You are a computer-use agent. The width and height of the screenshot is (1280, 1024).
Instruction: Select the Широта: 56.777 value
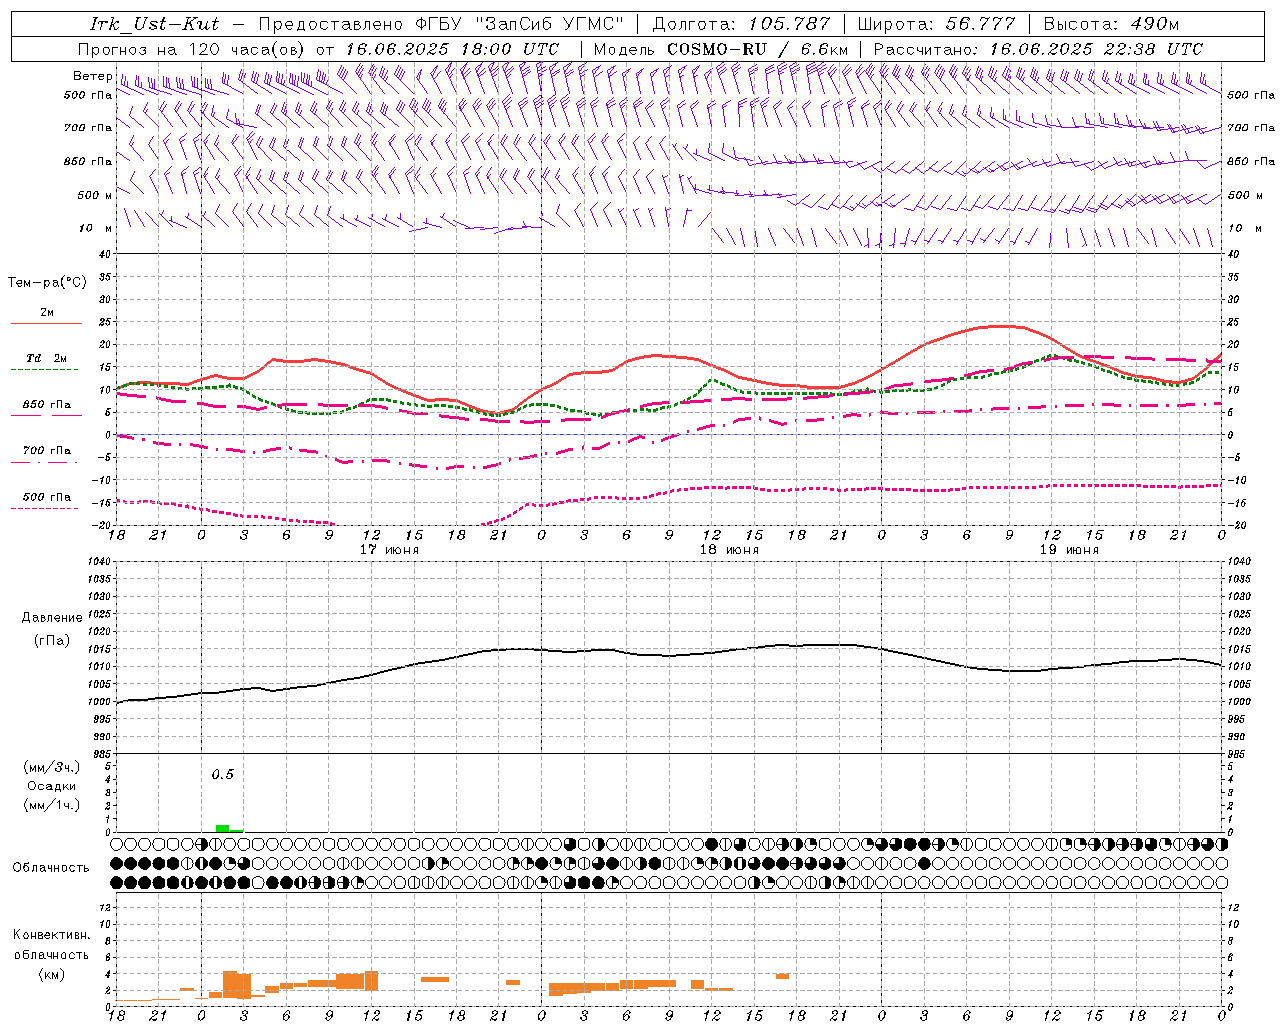[937, 24]
